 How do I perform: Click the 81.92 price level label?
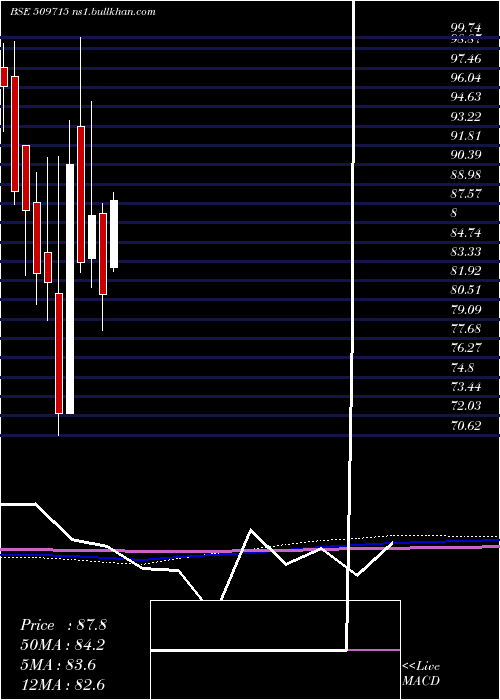pos(466,271)
